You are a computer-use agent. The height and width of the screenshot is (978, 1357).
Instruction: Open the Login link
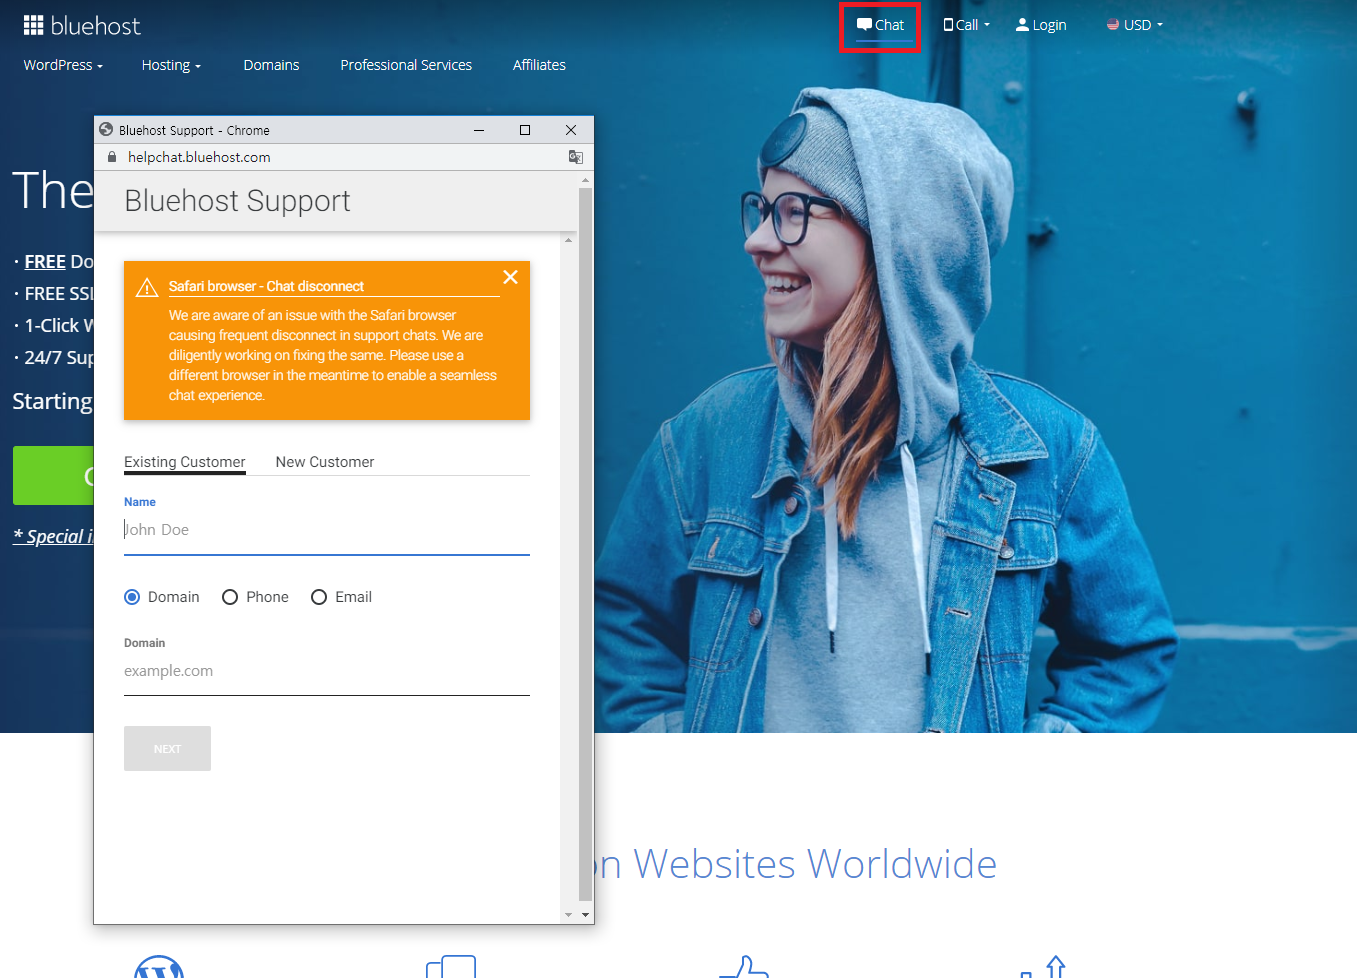click(1041, 25)
